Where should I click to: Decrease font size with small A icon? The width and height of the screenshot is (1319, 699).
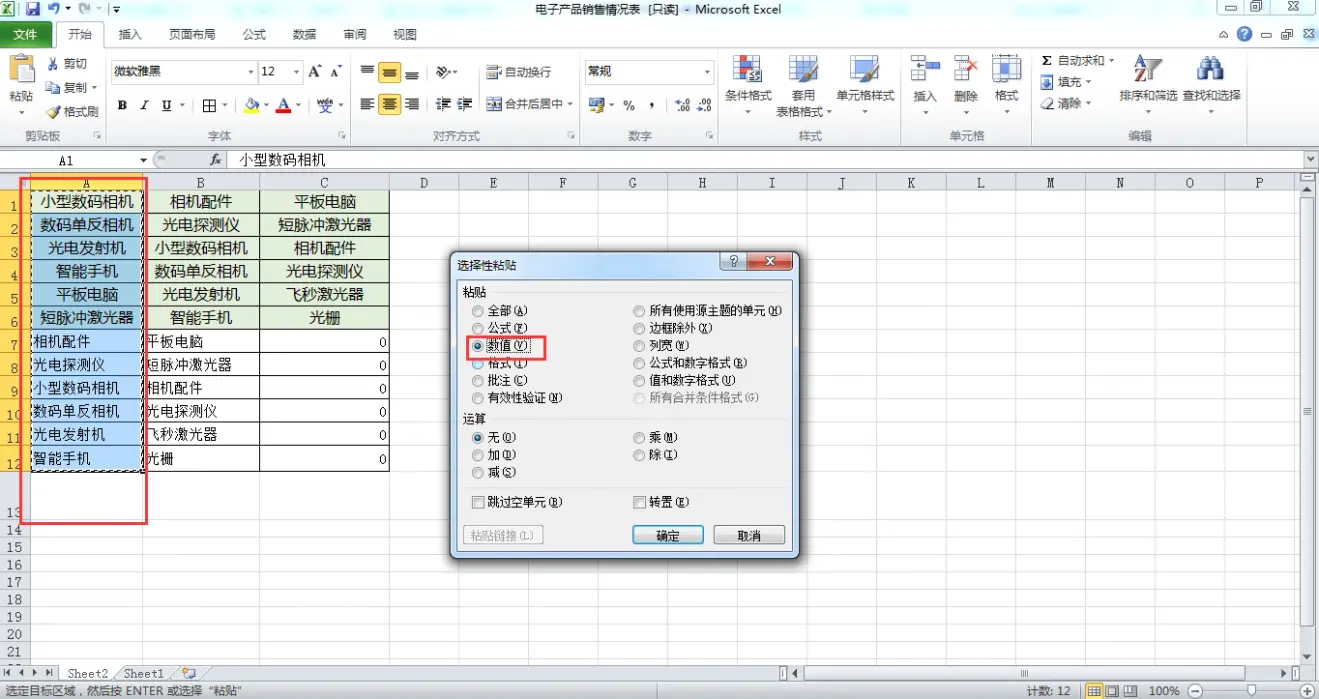(x=335, y=72)
